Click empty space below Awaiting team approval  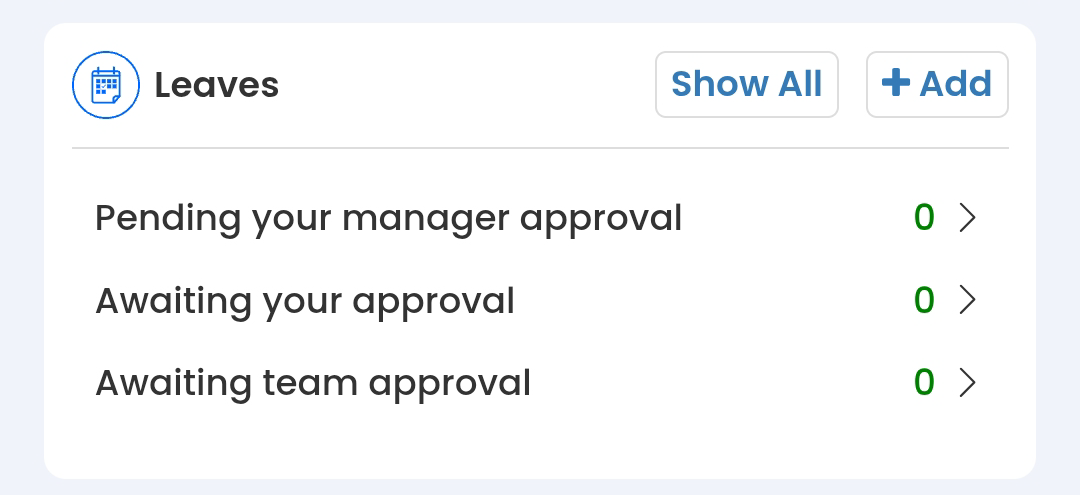(x=540, y=440)
